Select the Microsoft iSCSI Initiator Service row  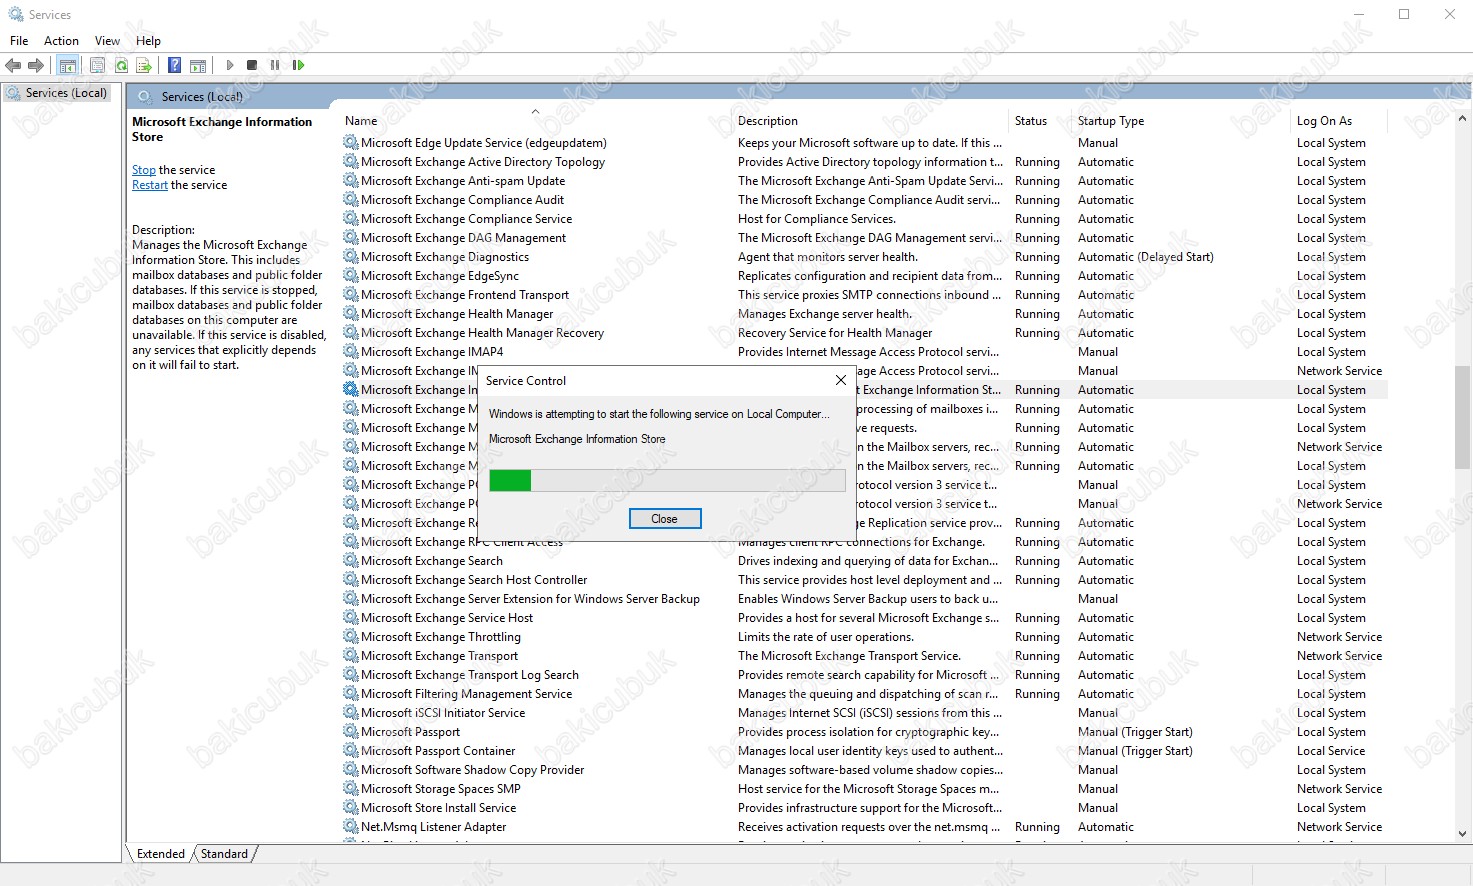pos(865,713)
